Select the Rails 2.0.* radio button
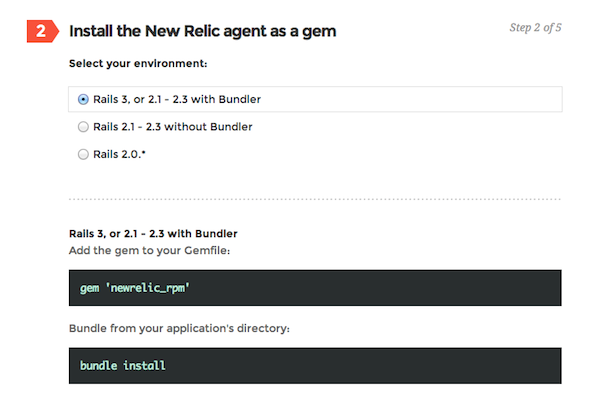Viewport: 600px width, 410px height. (83, 154)
